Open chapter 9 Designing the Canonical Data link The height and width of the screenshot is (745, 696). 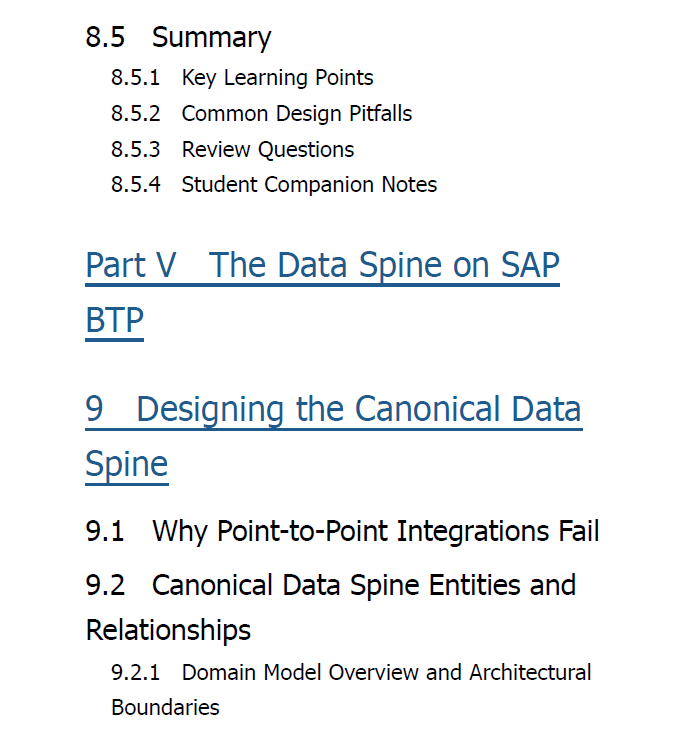pos(334,410)
